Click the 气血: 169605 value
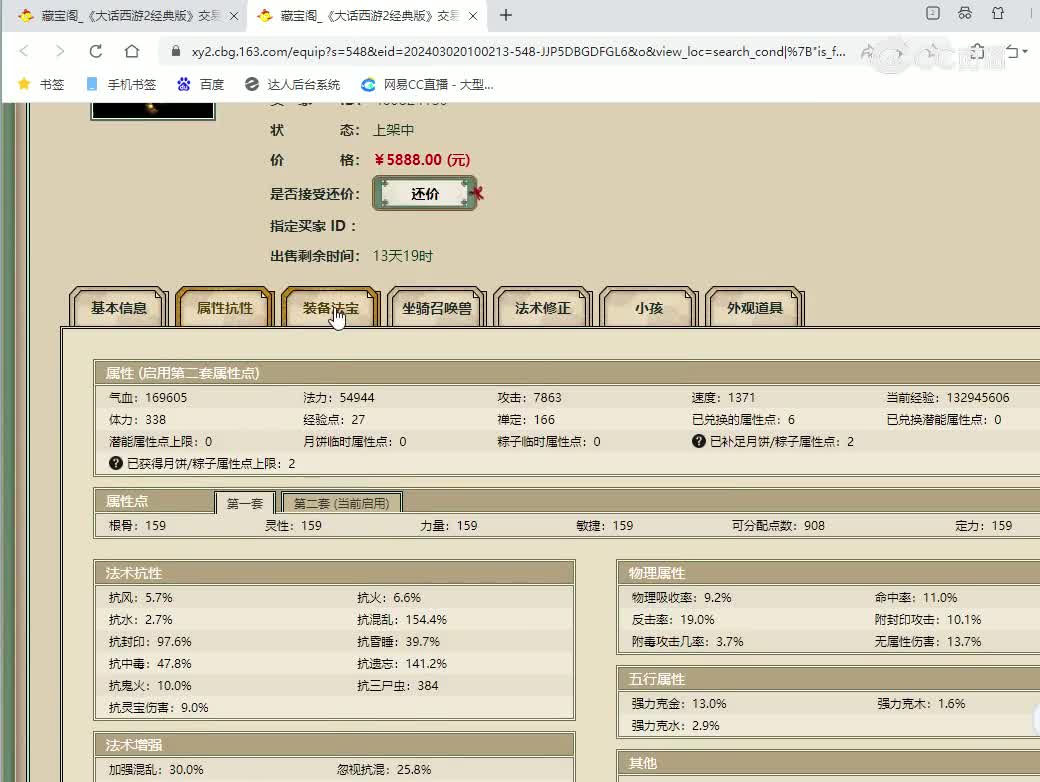Screen dimensions: 1040x782 tap(148, 397)
